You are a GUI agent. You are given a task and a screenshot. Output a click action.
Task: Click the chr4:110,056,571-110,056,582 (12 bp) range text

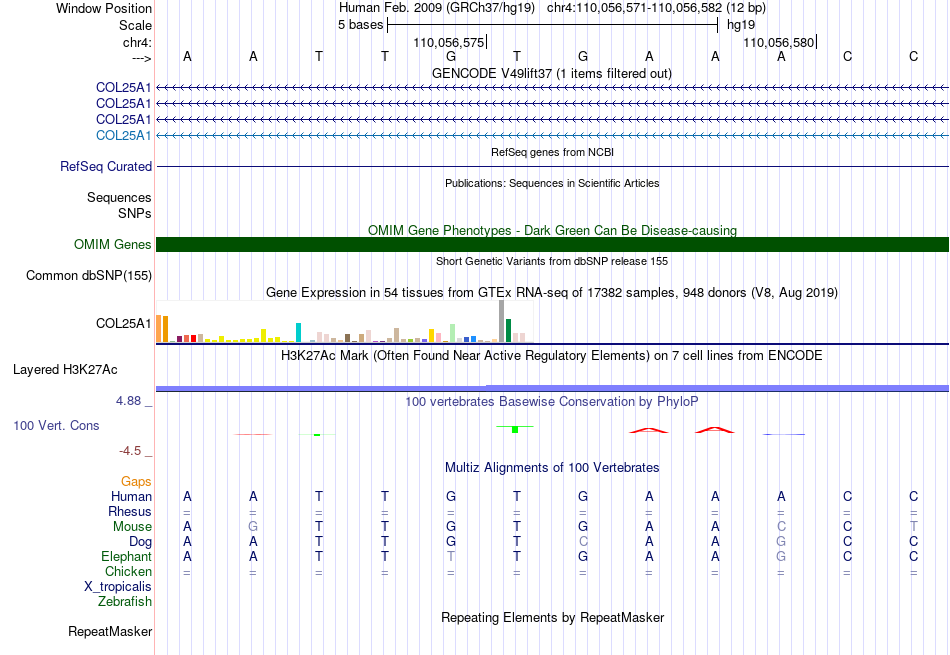656,8
